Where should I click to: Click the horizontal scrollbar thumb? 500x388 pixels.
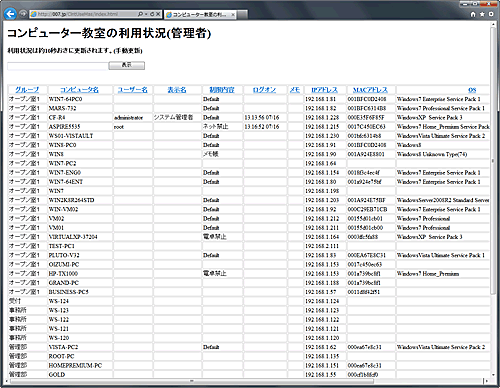(x=192, y=381)
